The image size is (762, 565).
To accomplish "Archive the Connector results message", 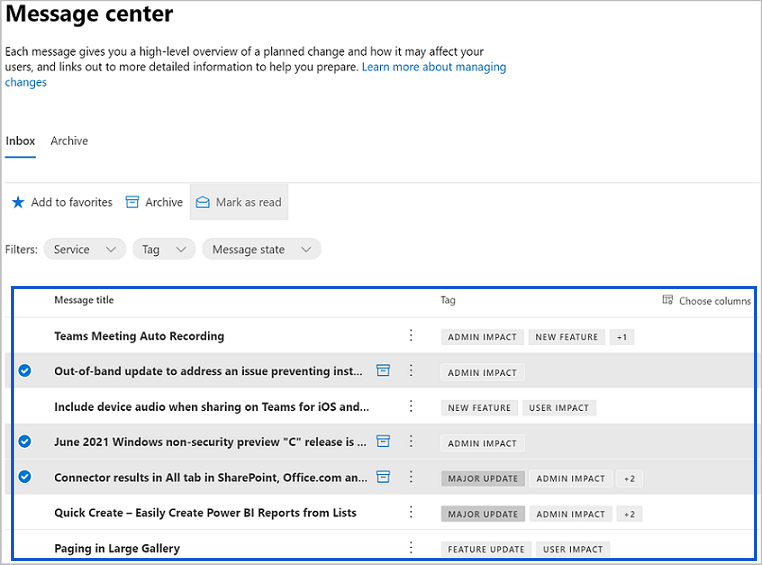I will coord(383,477).
